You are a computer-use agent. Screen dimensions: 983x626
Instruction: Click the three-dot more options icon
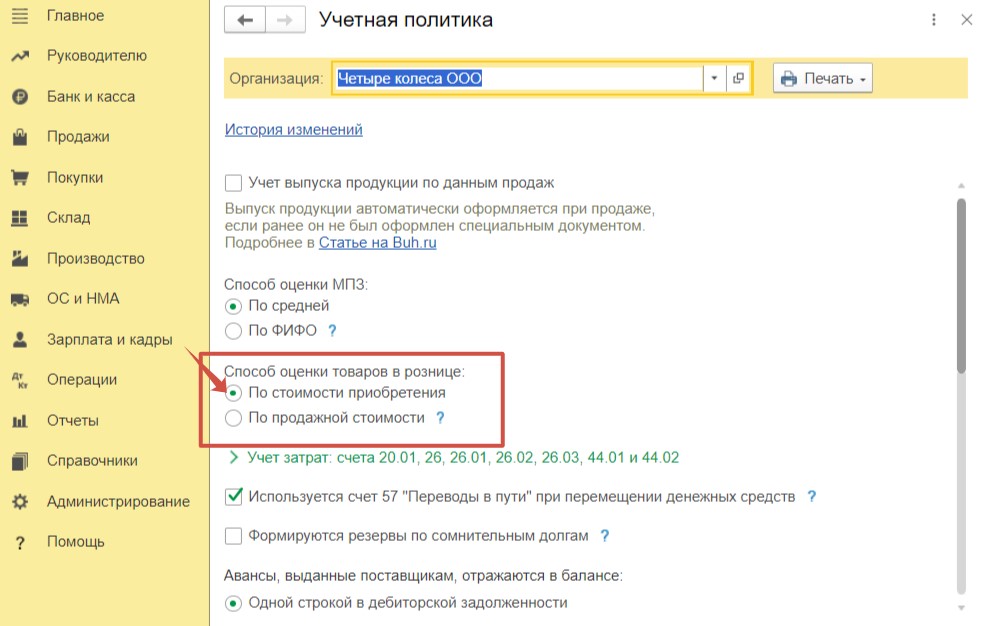(x=934, y=20)
